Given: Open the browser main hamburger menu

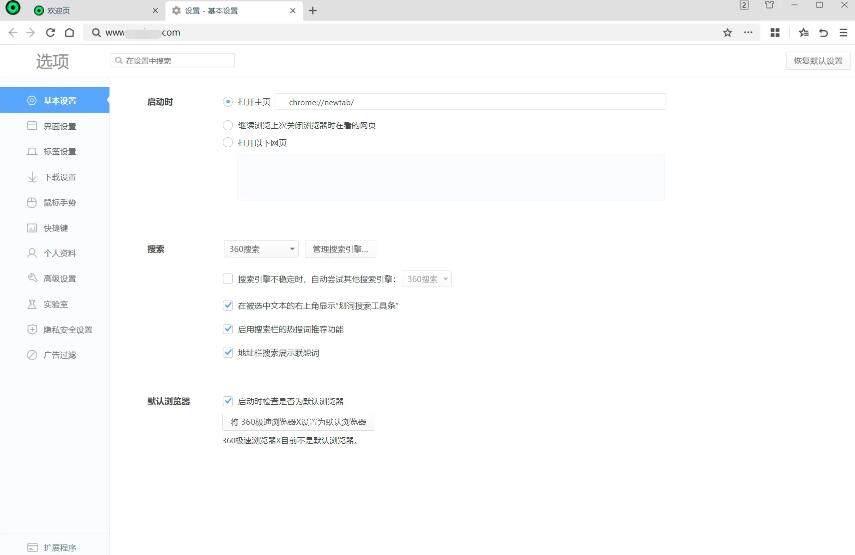Looking at the screenshot, I should pos(843,33).
